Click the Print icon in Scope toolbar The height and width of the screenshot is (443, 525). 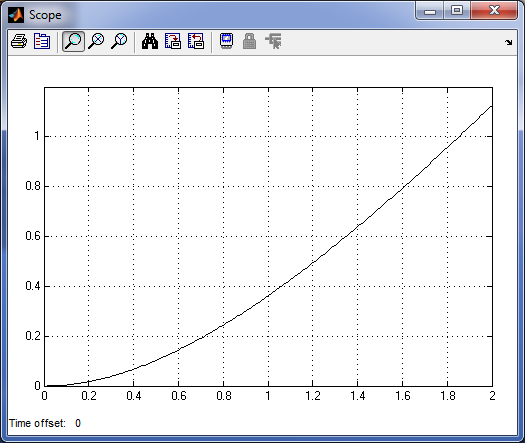[19, 42]
